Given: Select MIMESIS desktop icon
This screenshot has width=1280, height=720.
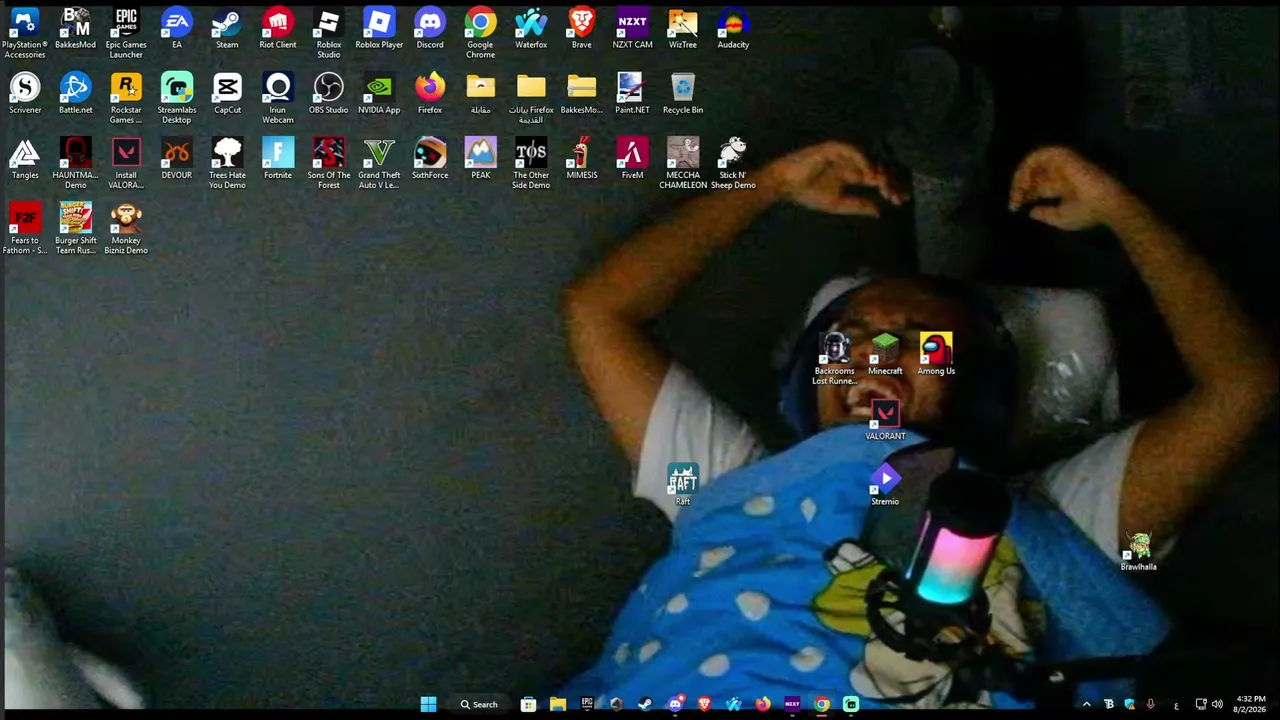Looking at the screenshot, I should pyautogui.click(x=581, y=159).
